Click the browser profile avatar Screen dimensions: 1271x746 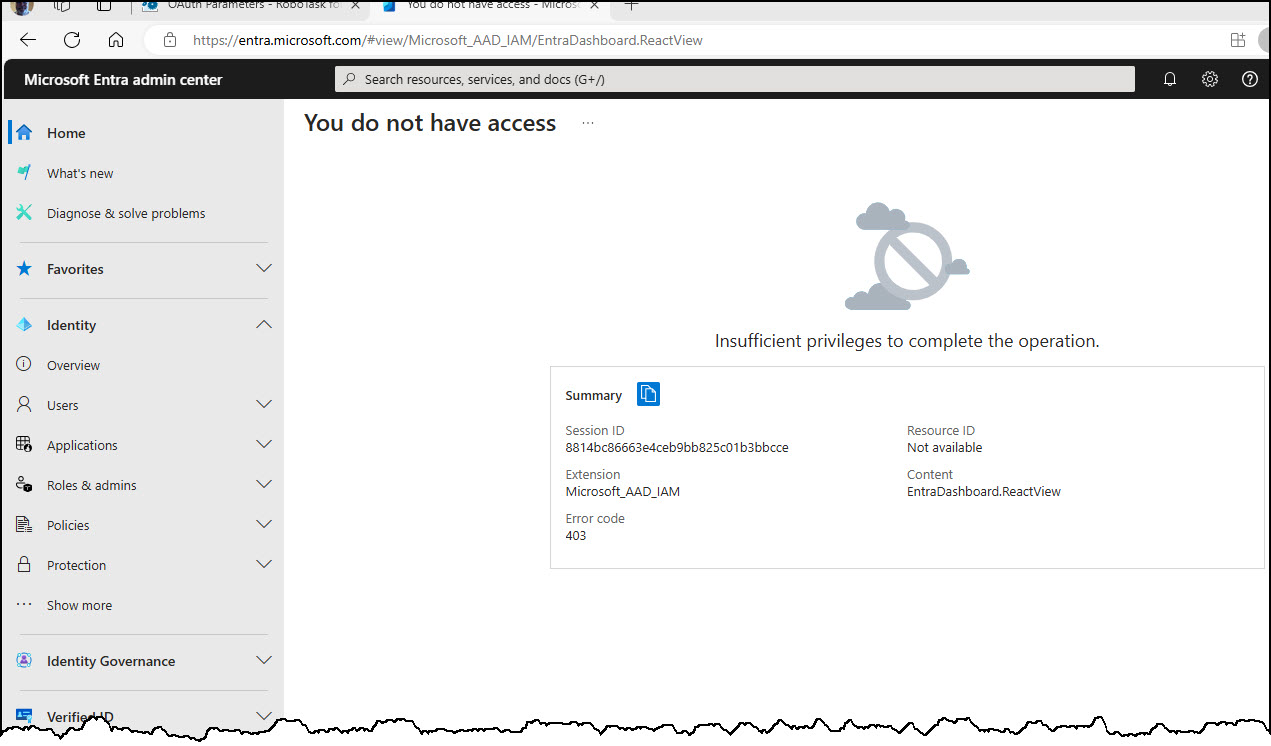point(22,6)
